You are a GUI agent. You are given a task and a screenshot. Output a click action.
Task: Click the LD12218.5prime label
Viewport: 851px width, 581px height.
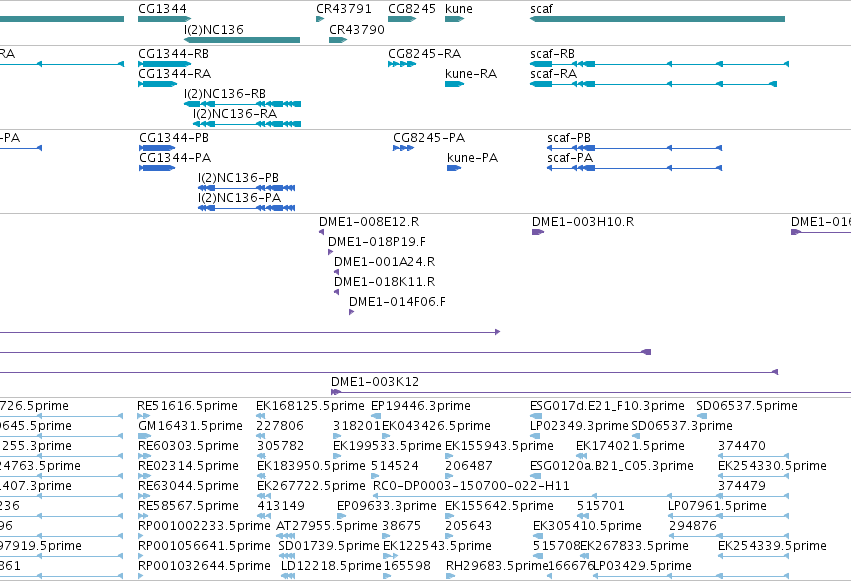[331, 566]
